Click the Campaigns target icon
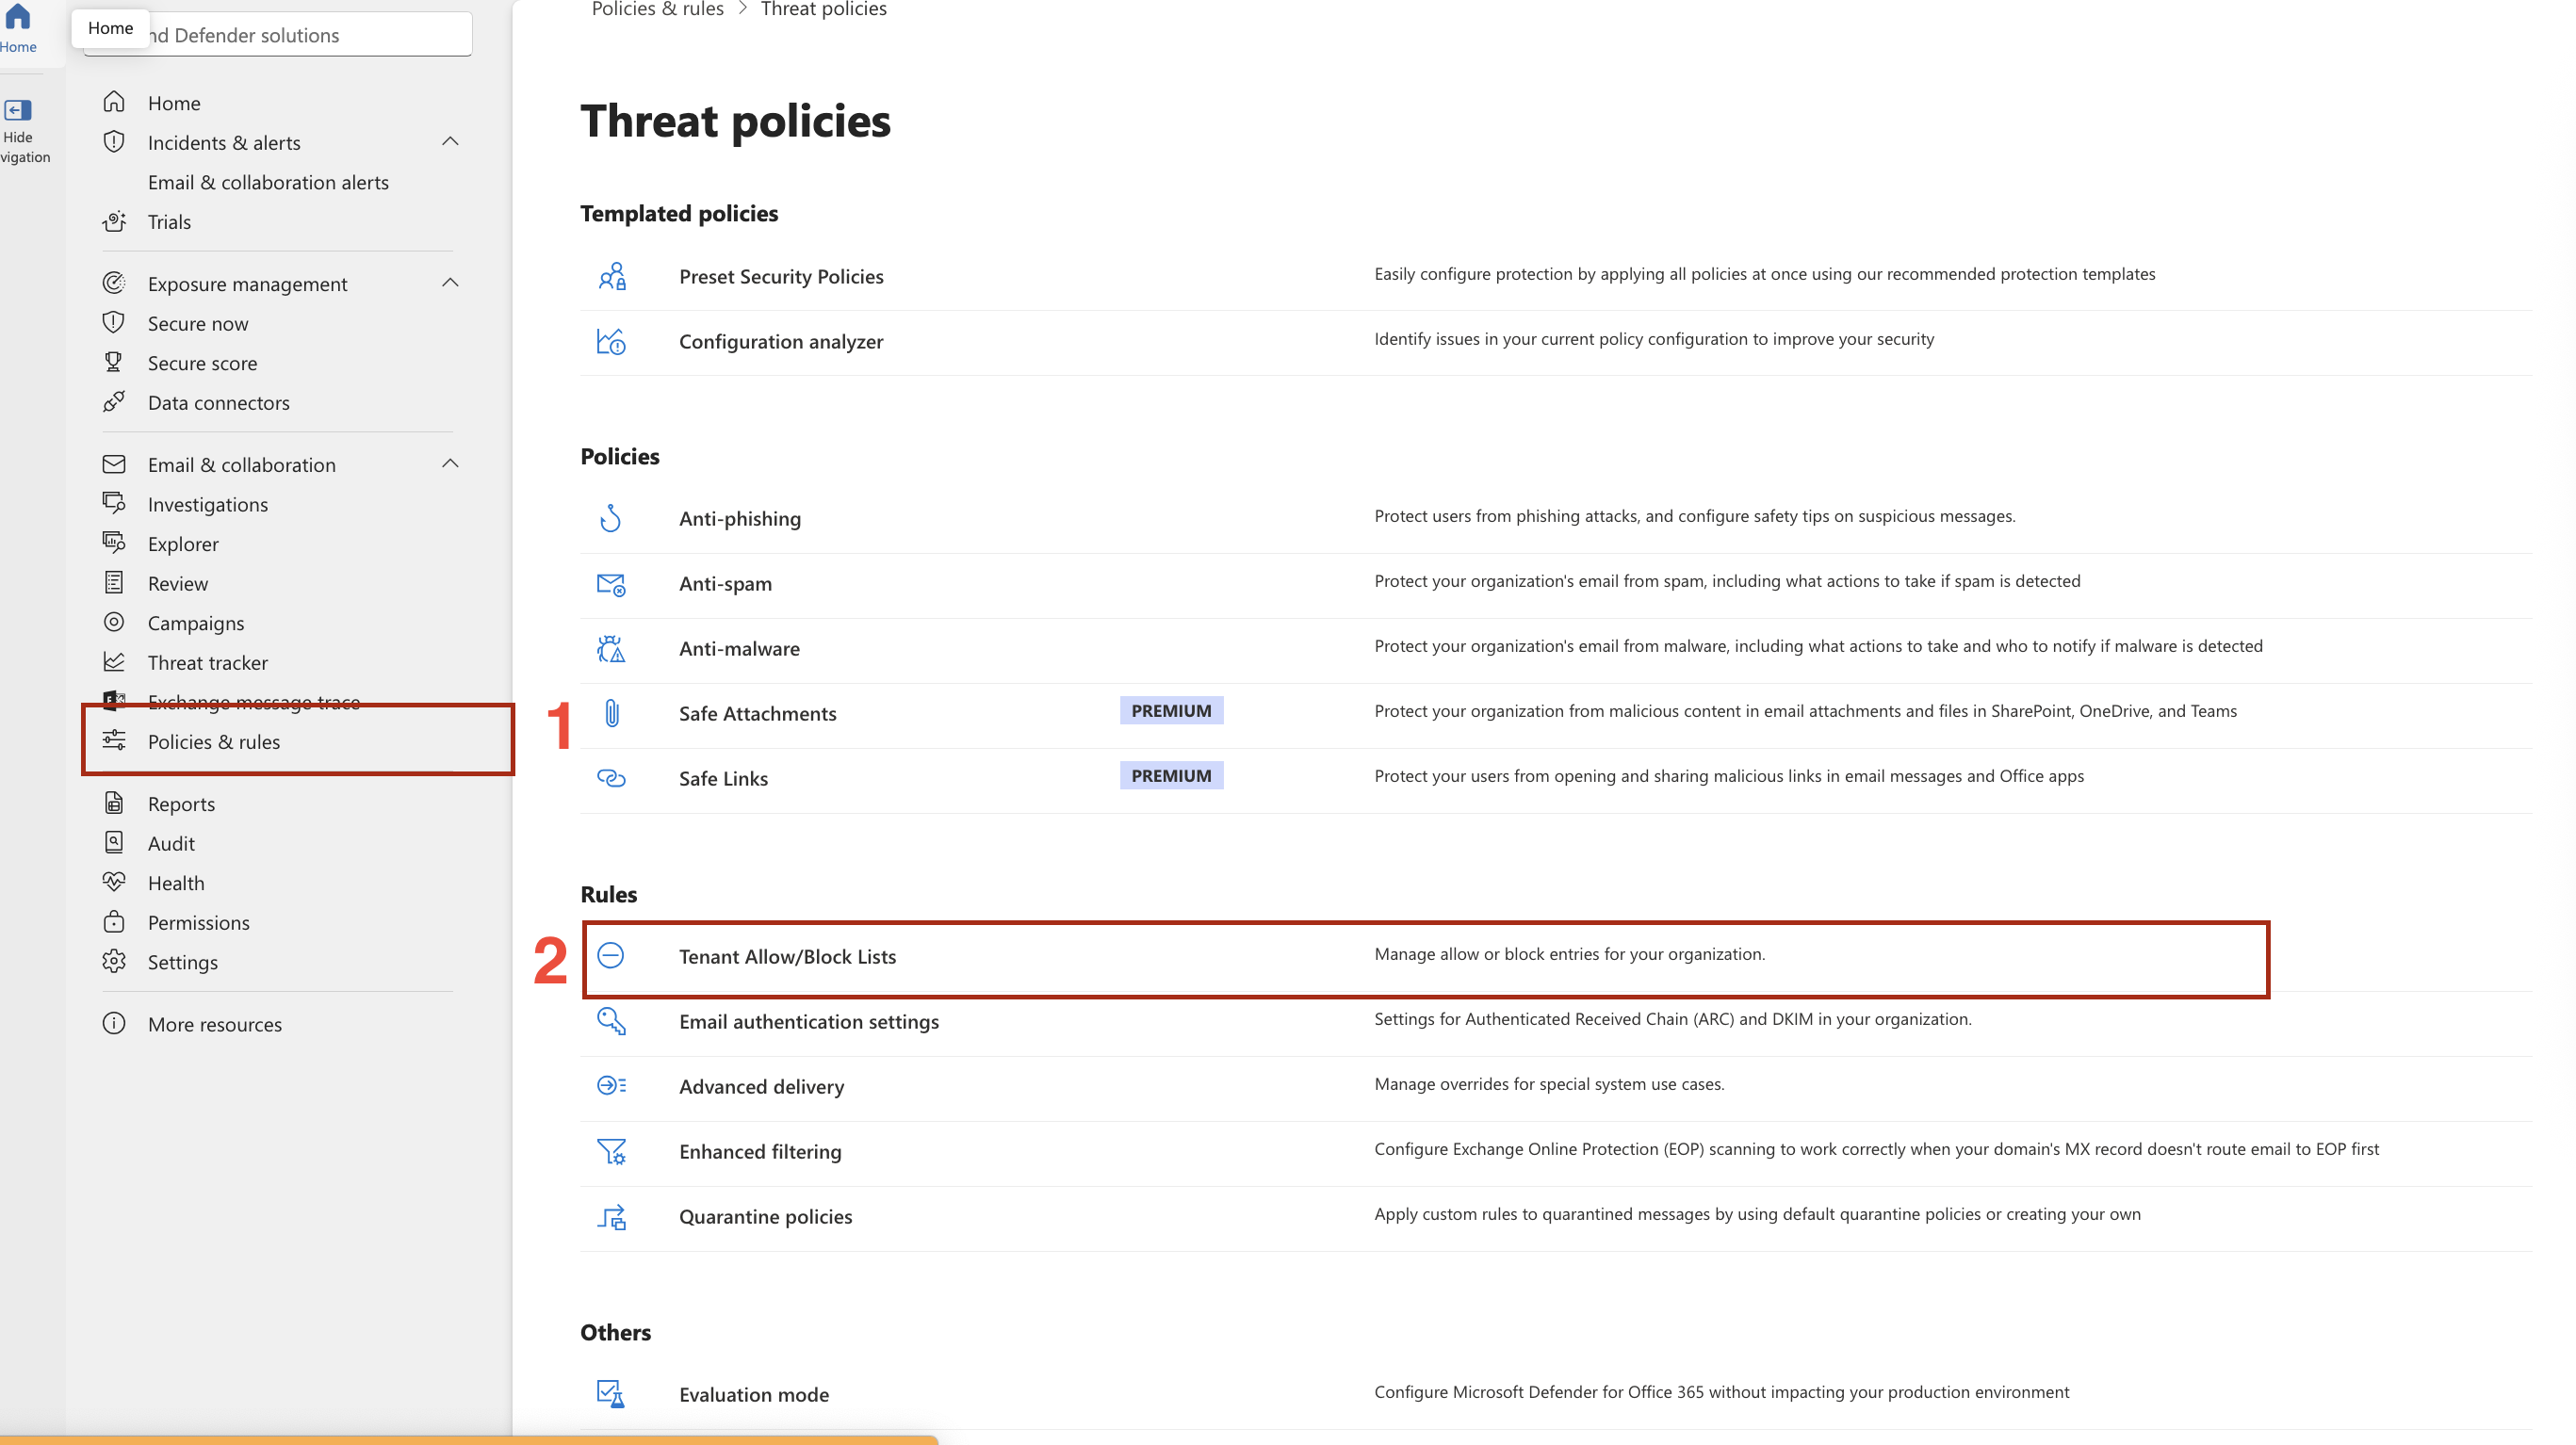Viewport: 2576px width, 1445px height. tap(114, 622)
